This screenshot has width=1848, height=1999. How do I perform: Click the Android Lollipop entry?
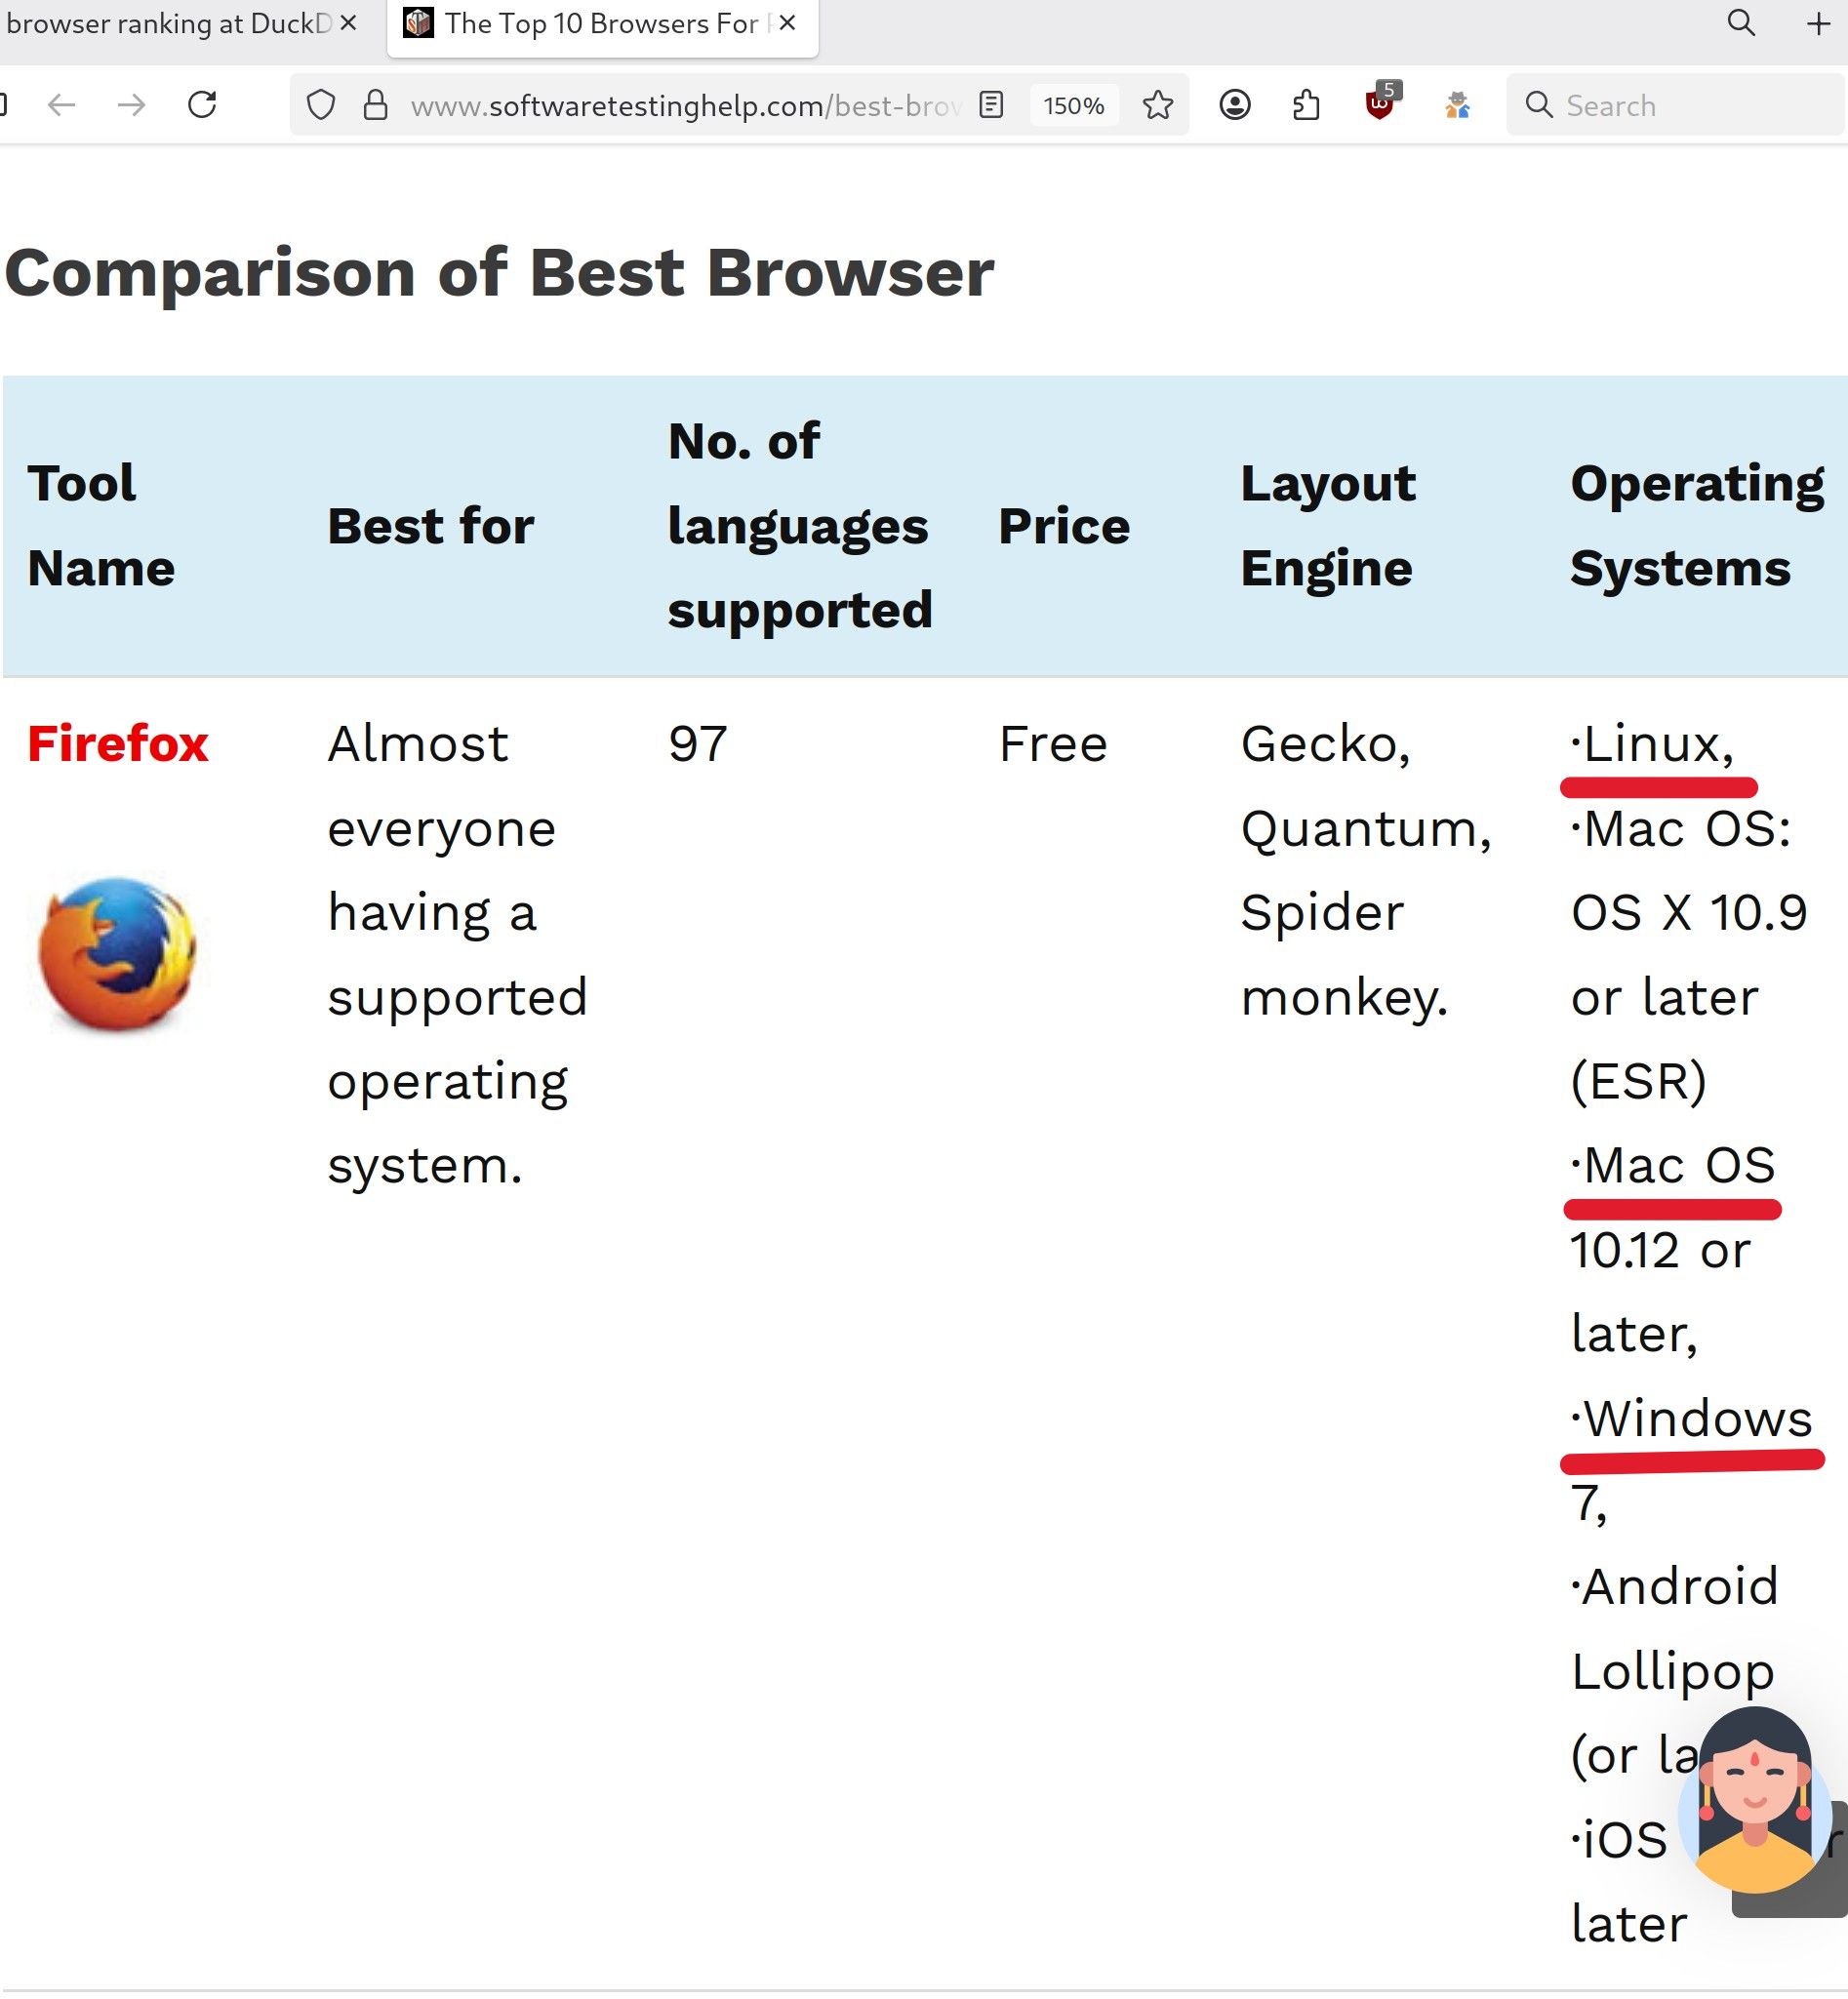pos(1675,1628)
